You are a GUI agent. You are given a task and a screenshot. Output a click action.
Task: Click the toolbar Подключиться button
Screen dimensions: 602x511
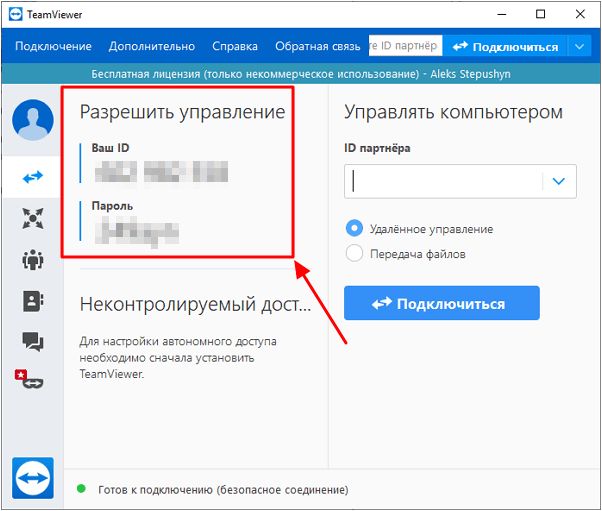[505, 46]
